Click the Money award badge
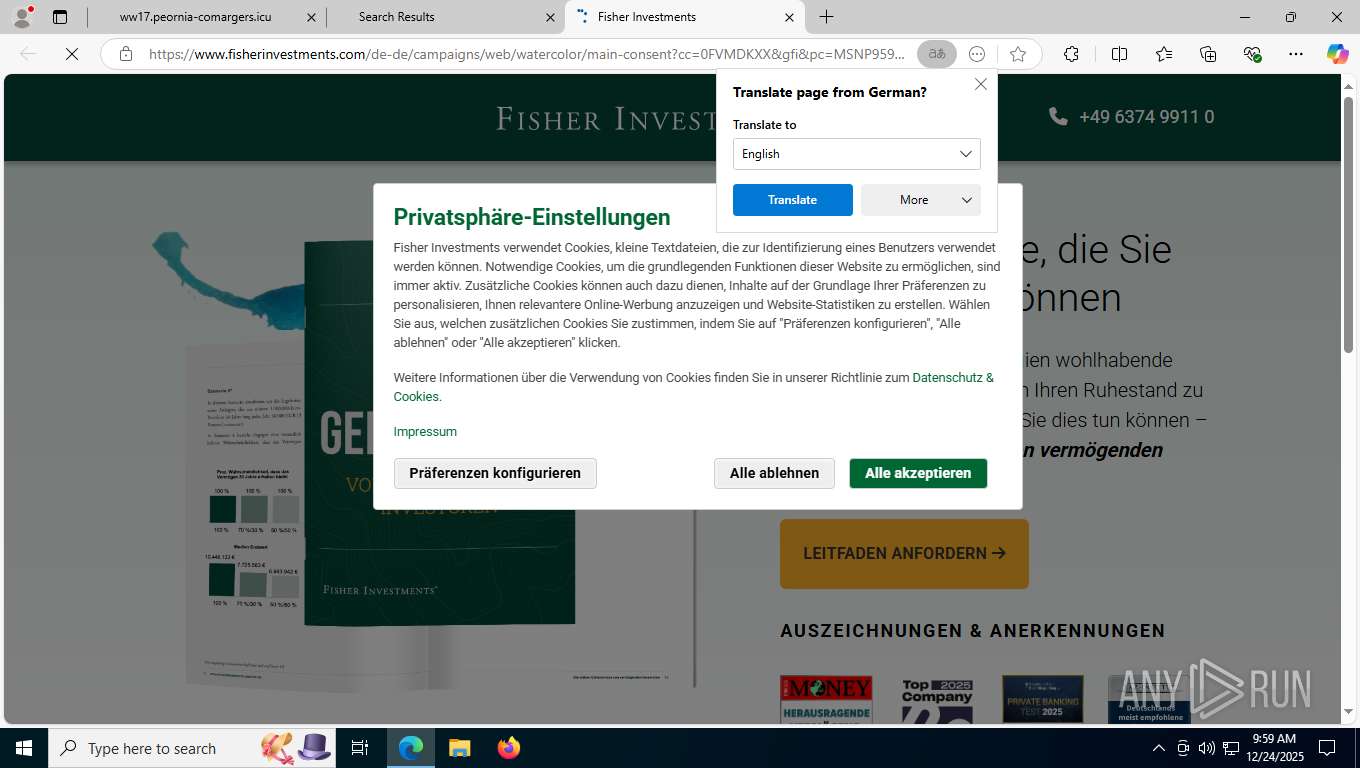Screen dimensions: 1360x768 click(x=826, y=700)
